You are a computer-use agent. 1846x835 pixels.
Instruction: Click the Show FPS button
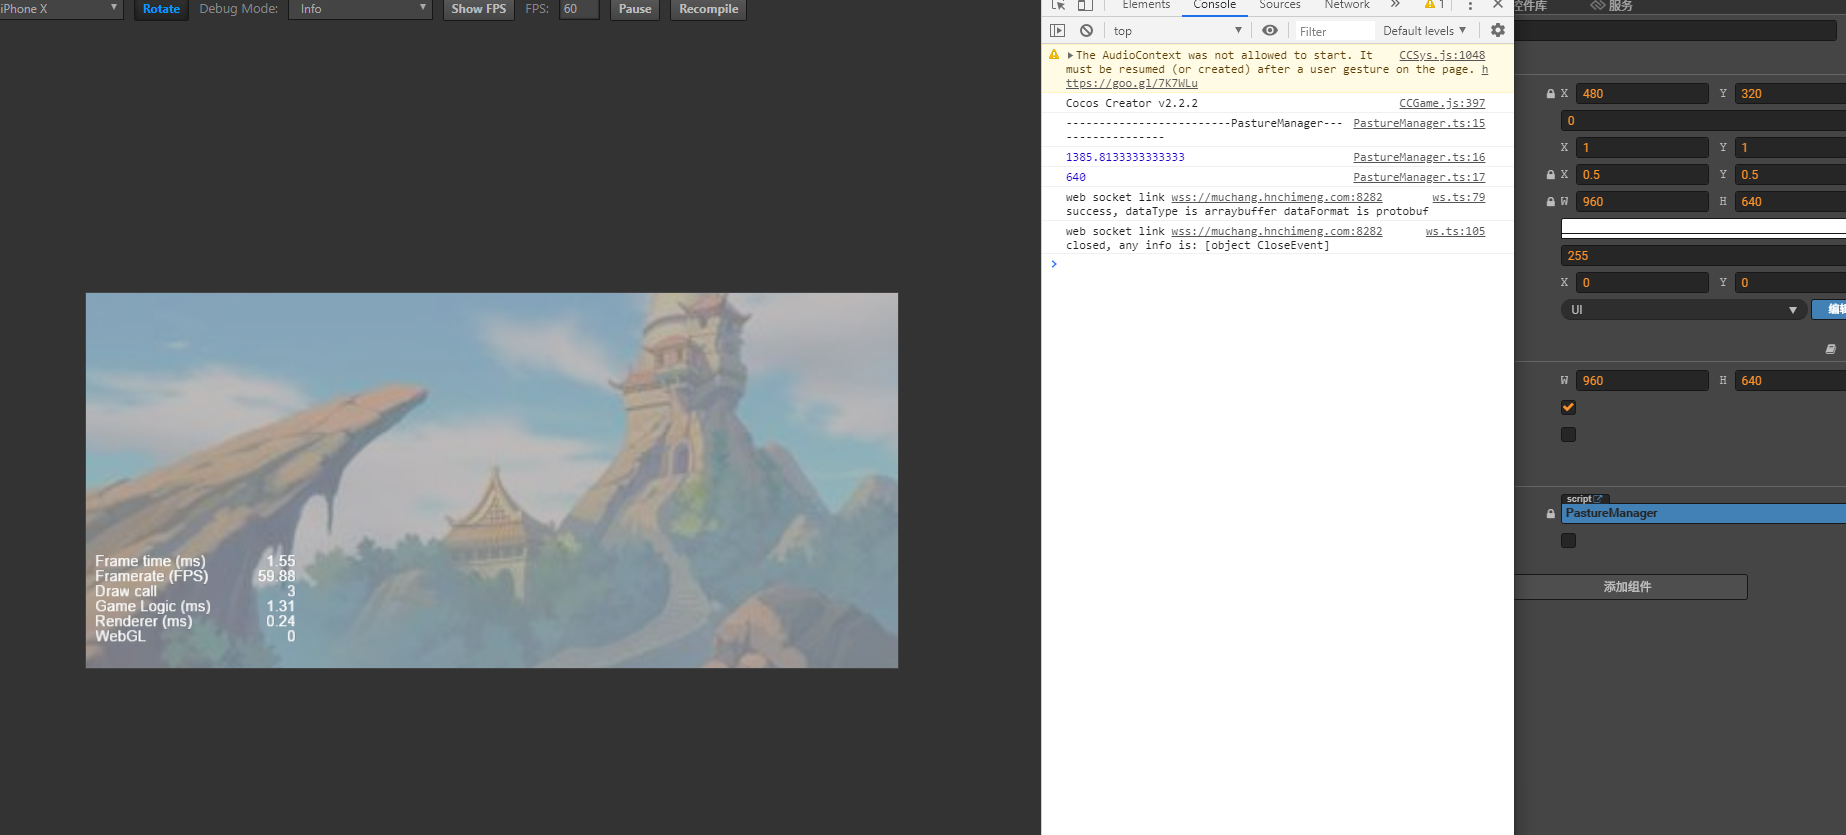click(479, 9)
